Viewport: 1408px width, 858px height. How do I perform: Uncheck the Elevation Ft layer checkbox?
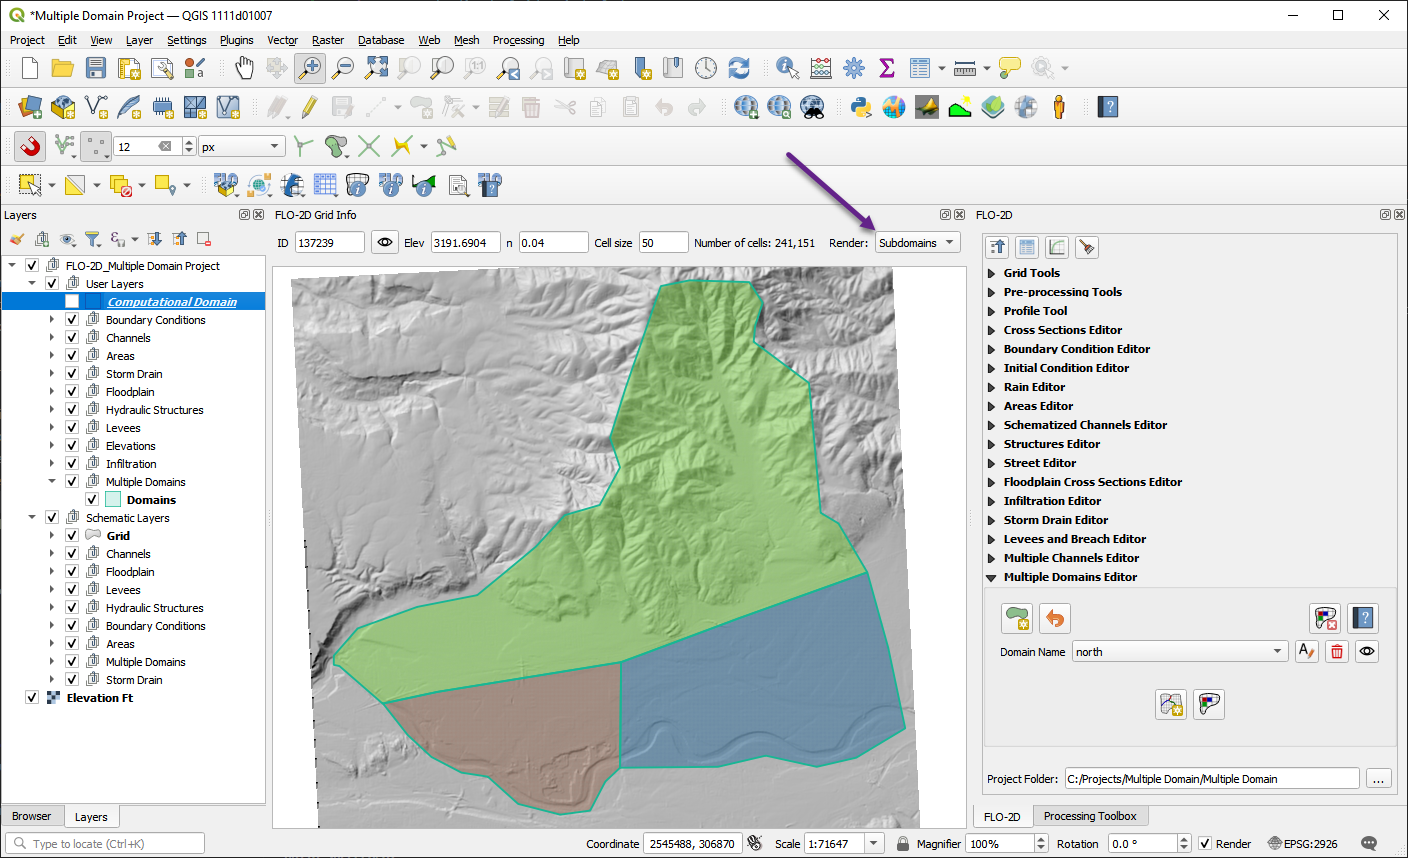pos(32,698)
